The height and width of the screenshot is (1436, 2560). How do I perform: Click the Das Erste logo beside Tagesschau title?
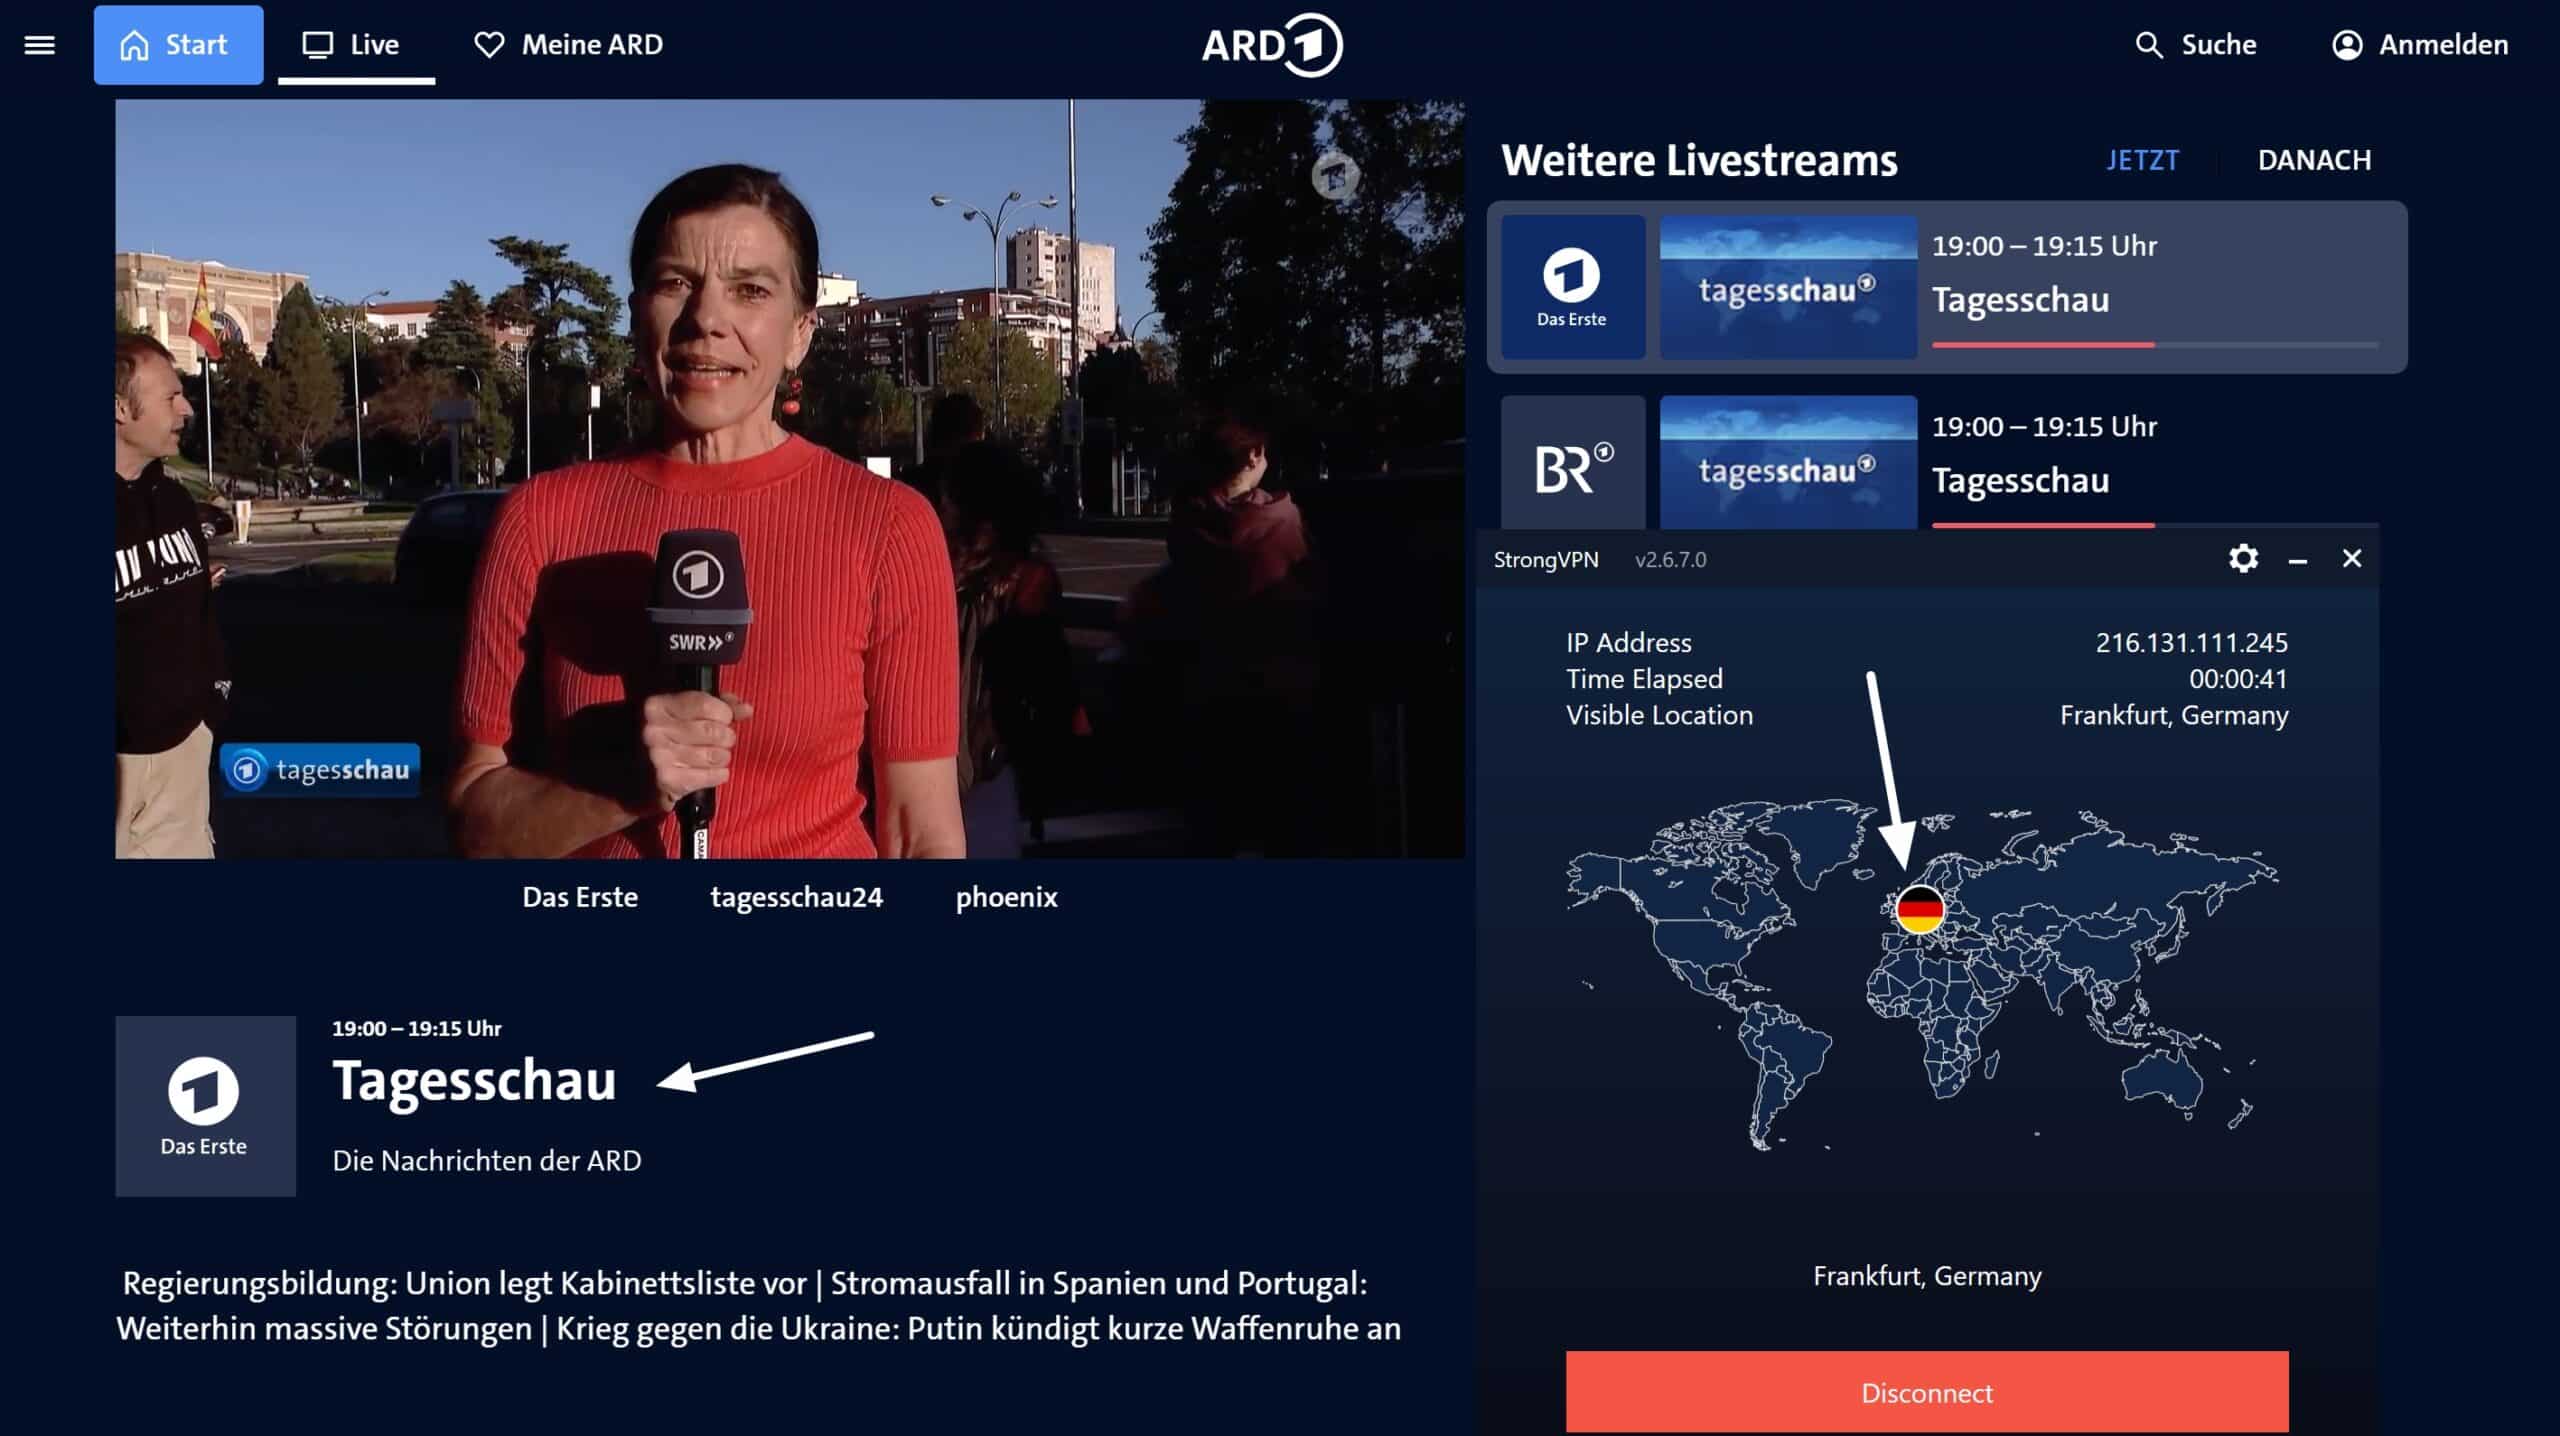[205, 1106]
